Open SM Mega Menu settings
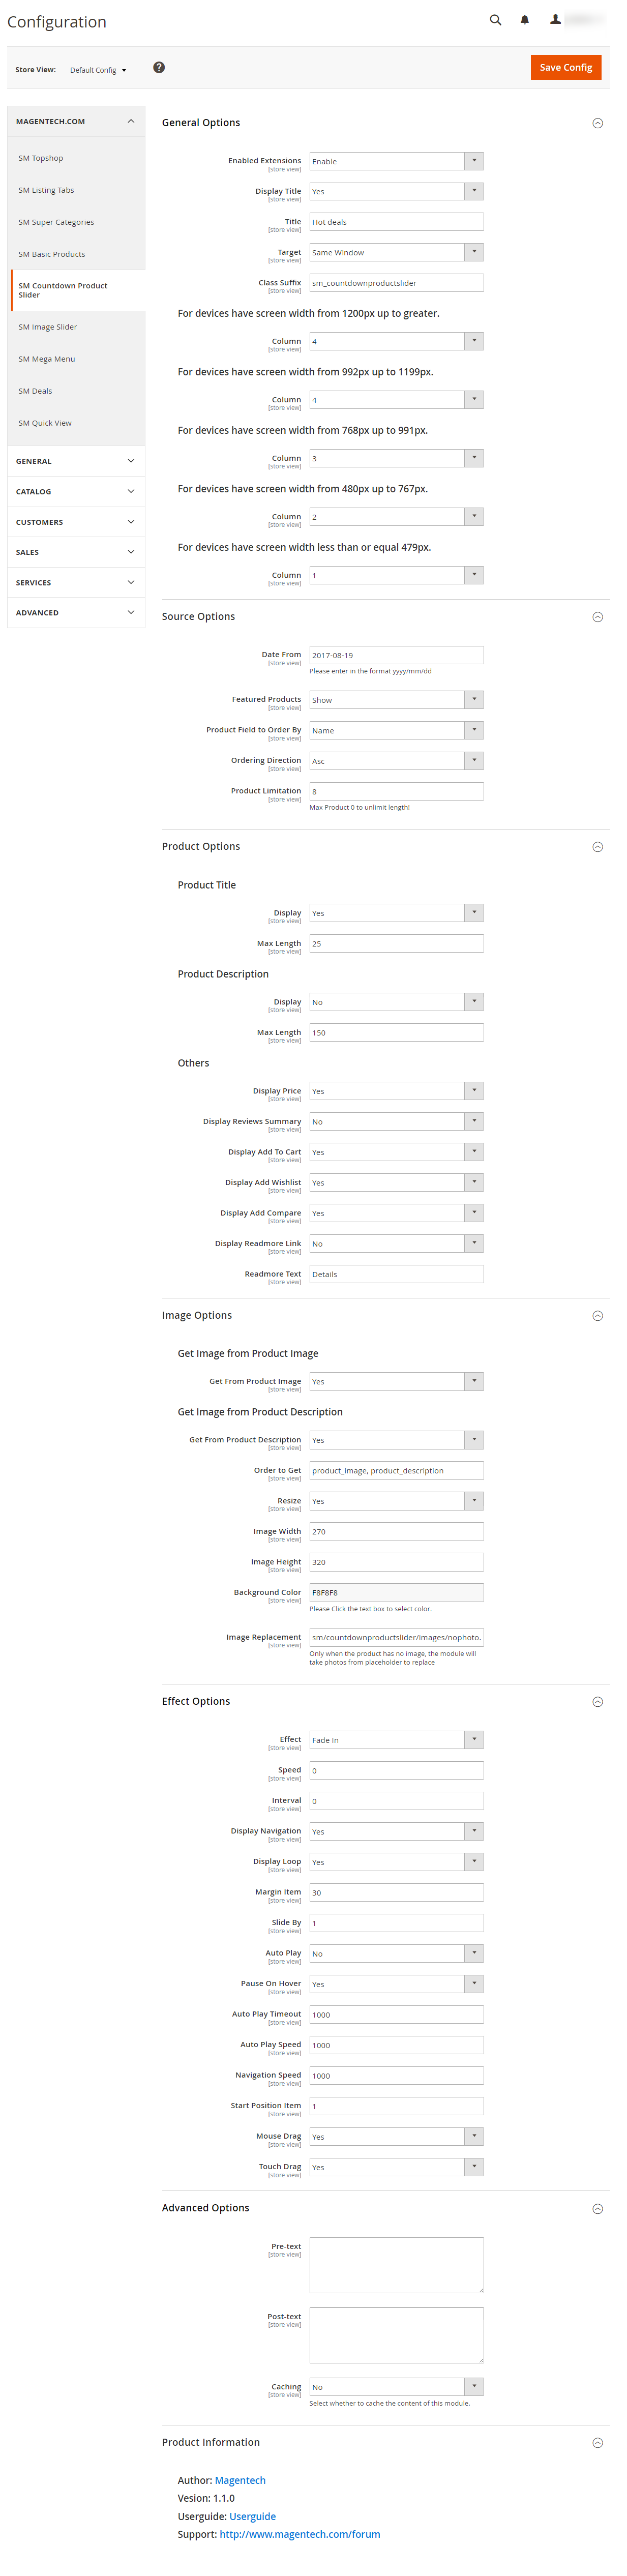This screenshot has height=2576, width=627. 47,359
